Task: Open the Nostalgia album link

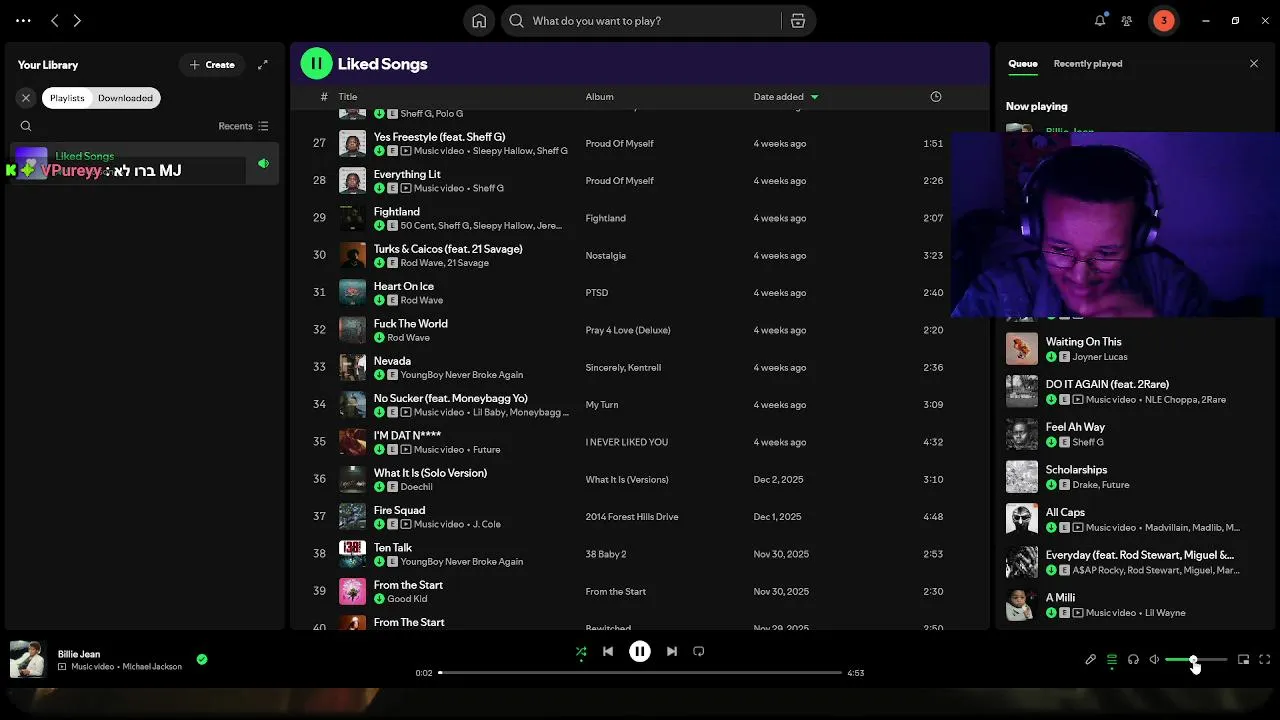Action: click(x=605, y=256)
